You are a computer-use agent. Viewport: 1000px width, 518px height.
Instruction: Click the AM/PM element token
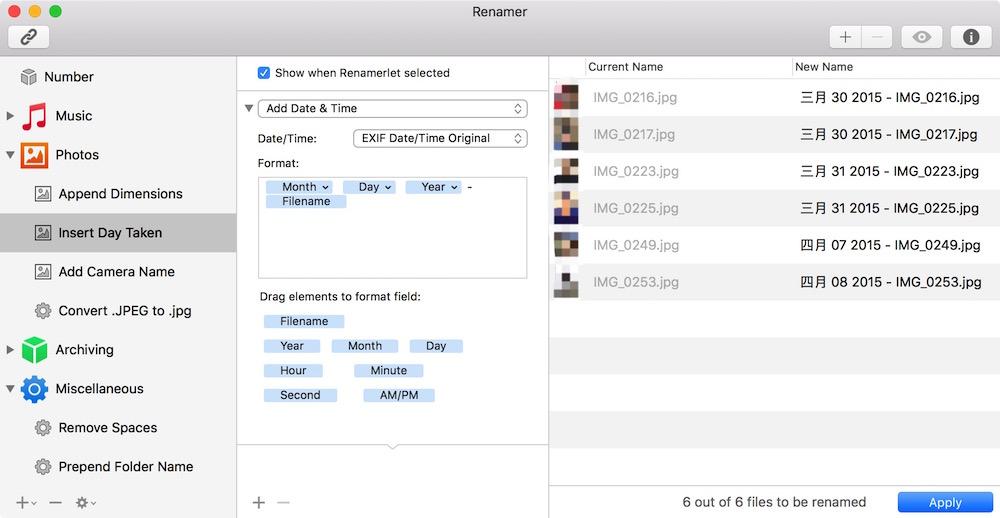click(x=399, y=395)
